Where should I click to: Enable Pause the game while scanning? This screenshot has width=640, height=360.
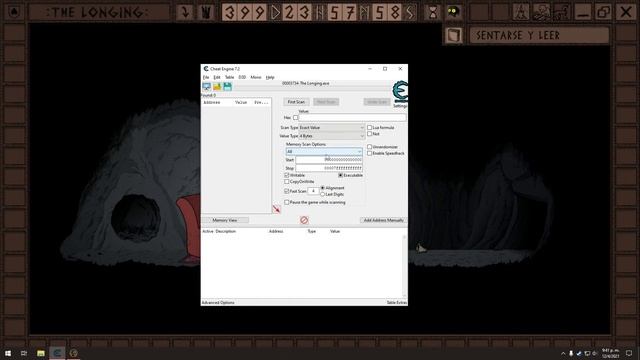(x=287, y=202)
